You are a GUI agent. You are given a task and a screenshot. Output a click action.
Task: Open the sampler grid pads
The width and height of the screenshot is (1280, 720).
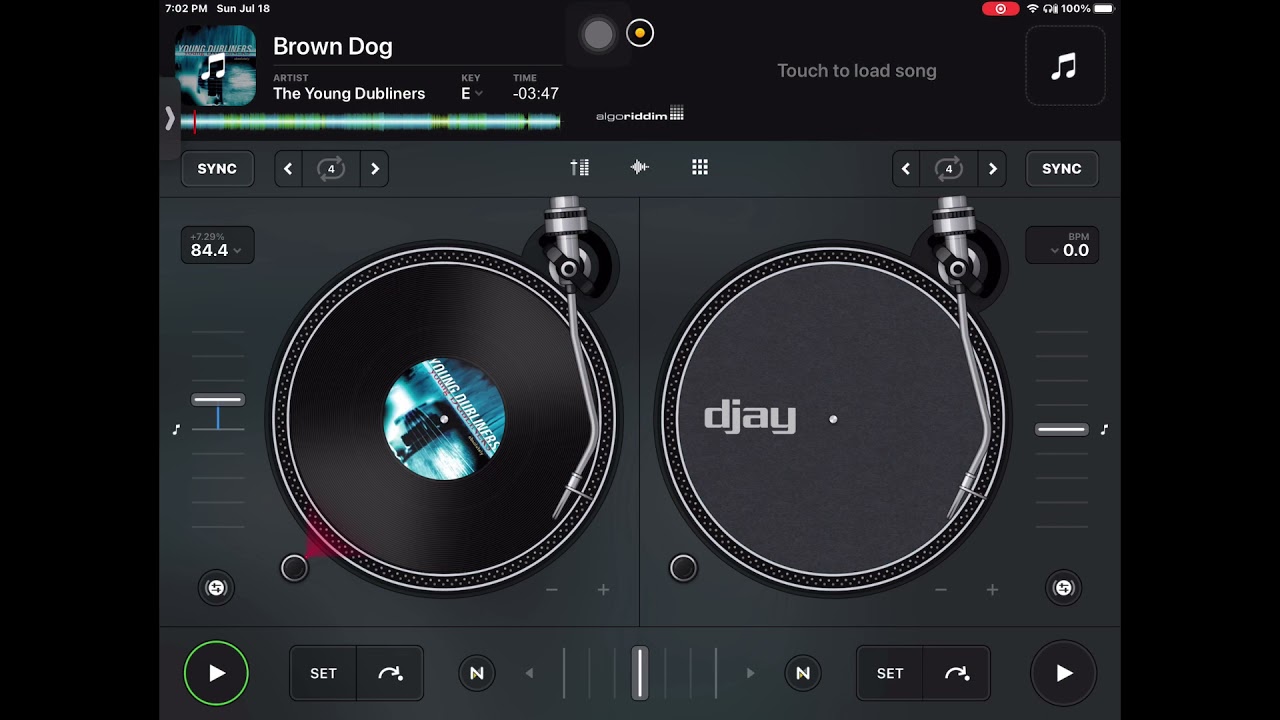click(700, 168)
